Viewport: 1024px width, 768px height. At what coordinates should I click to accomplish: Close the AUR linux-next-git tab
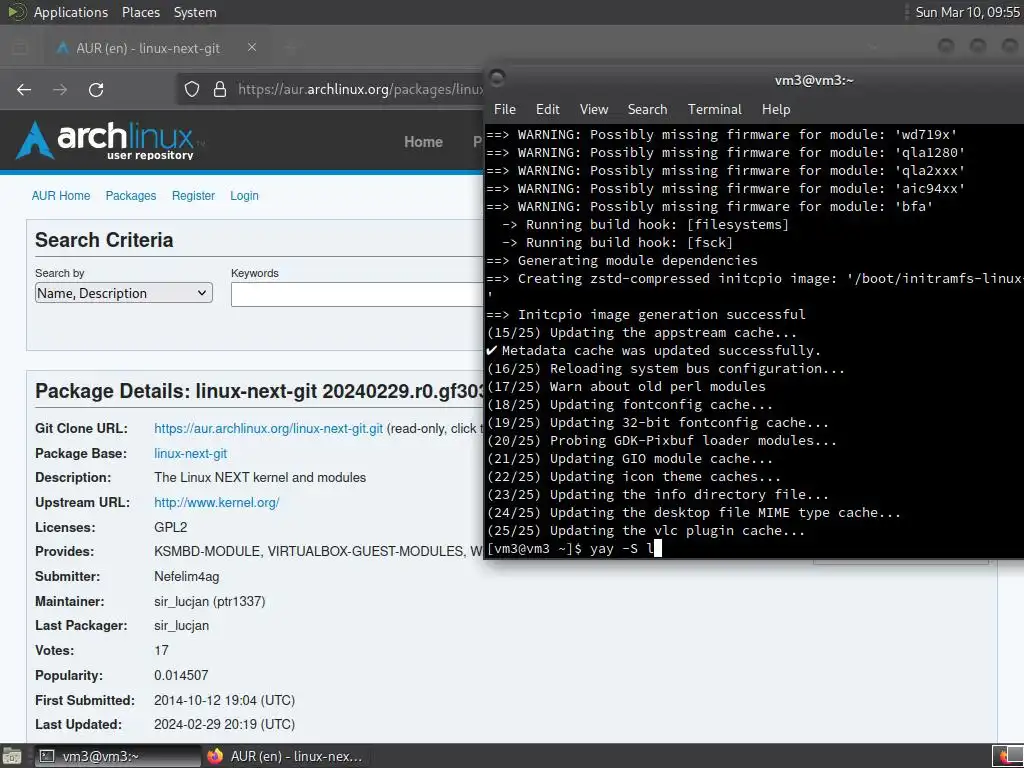[252, 47]
